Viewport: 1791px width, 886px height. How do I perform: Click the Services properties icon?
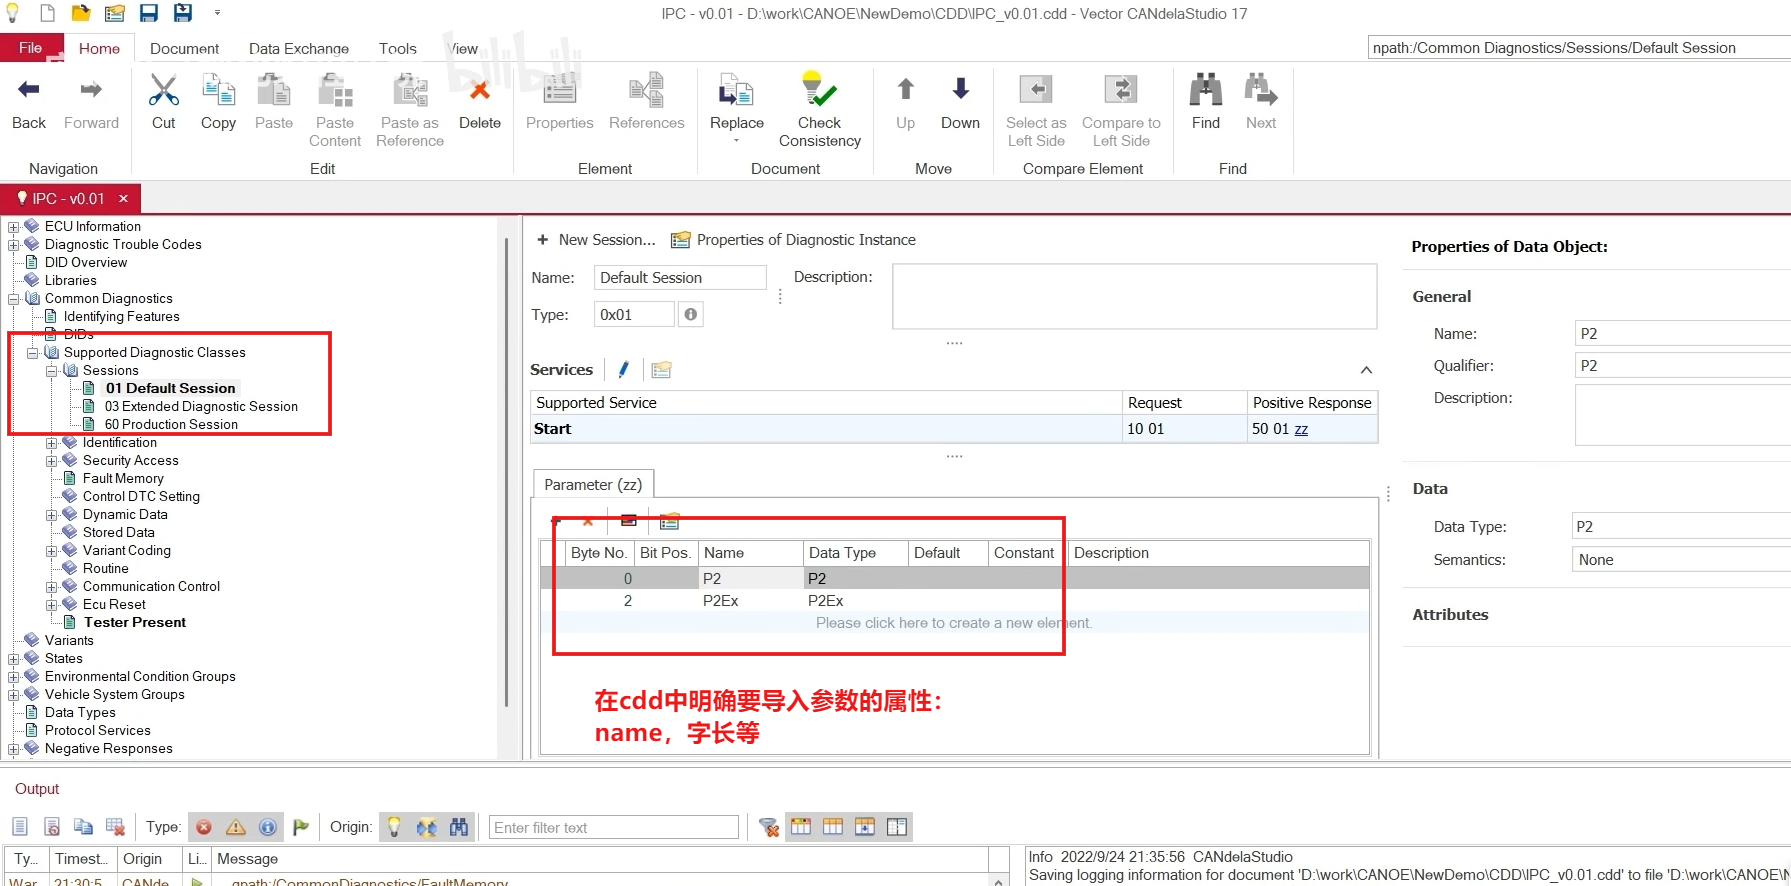point(661,370)
